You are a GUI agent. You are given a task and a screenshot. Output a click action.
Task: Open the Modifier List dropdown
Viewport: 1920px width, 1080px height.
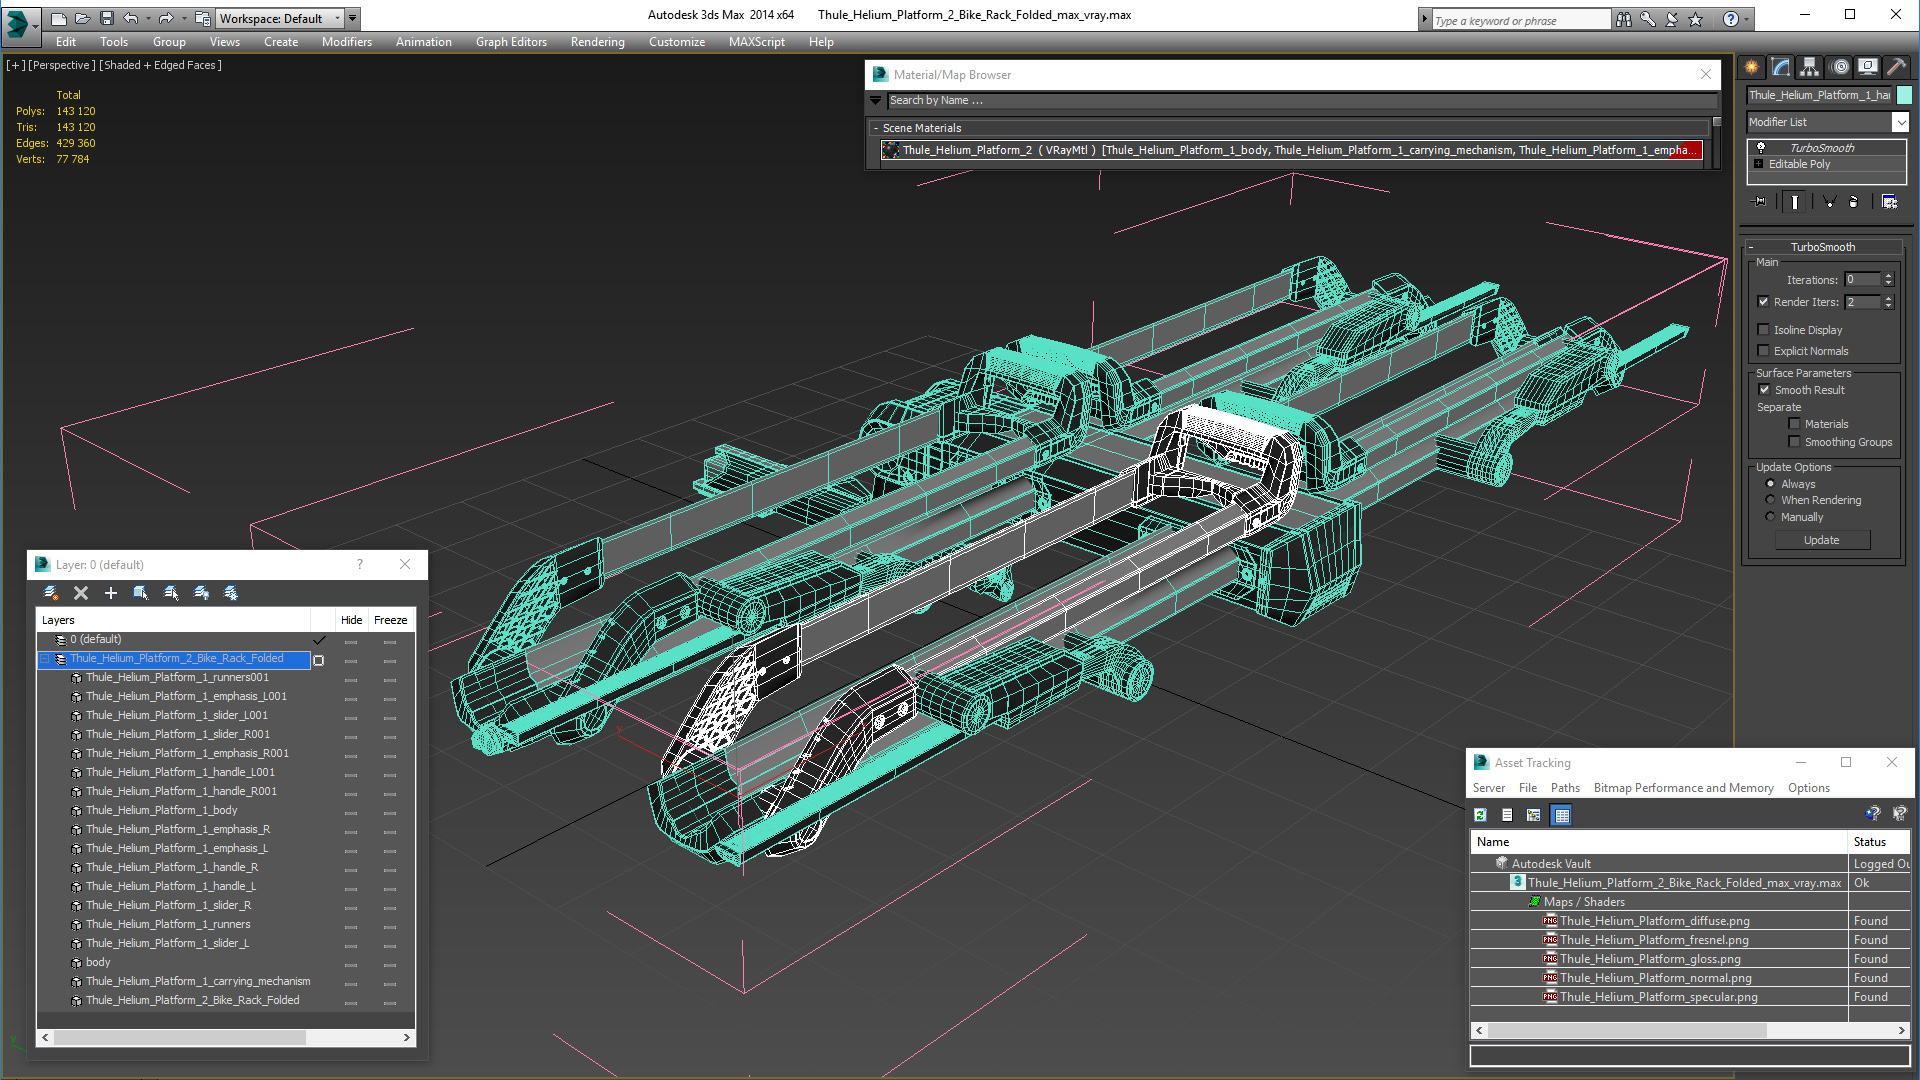(x=1900, y=122)
